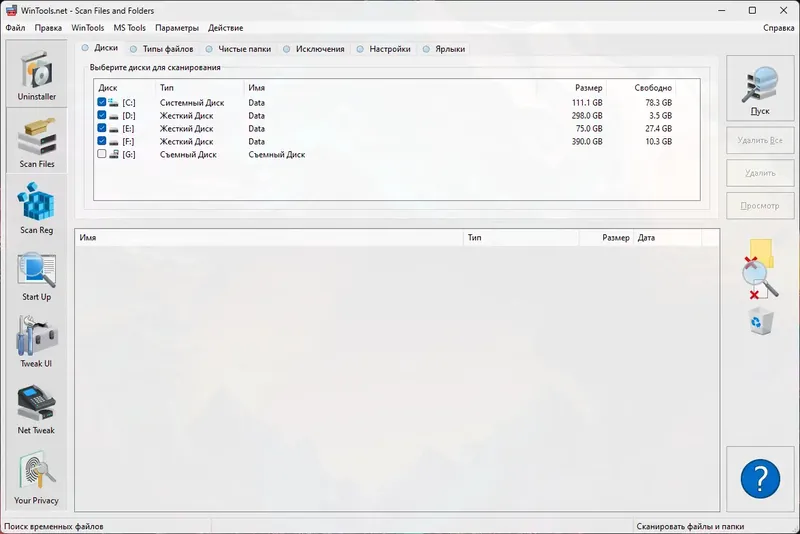
Task: Uncheck the [D:] drive checkbox
Action: click(x=102, y=115)
